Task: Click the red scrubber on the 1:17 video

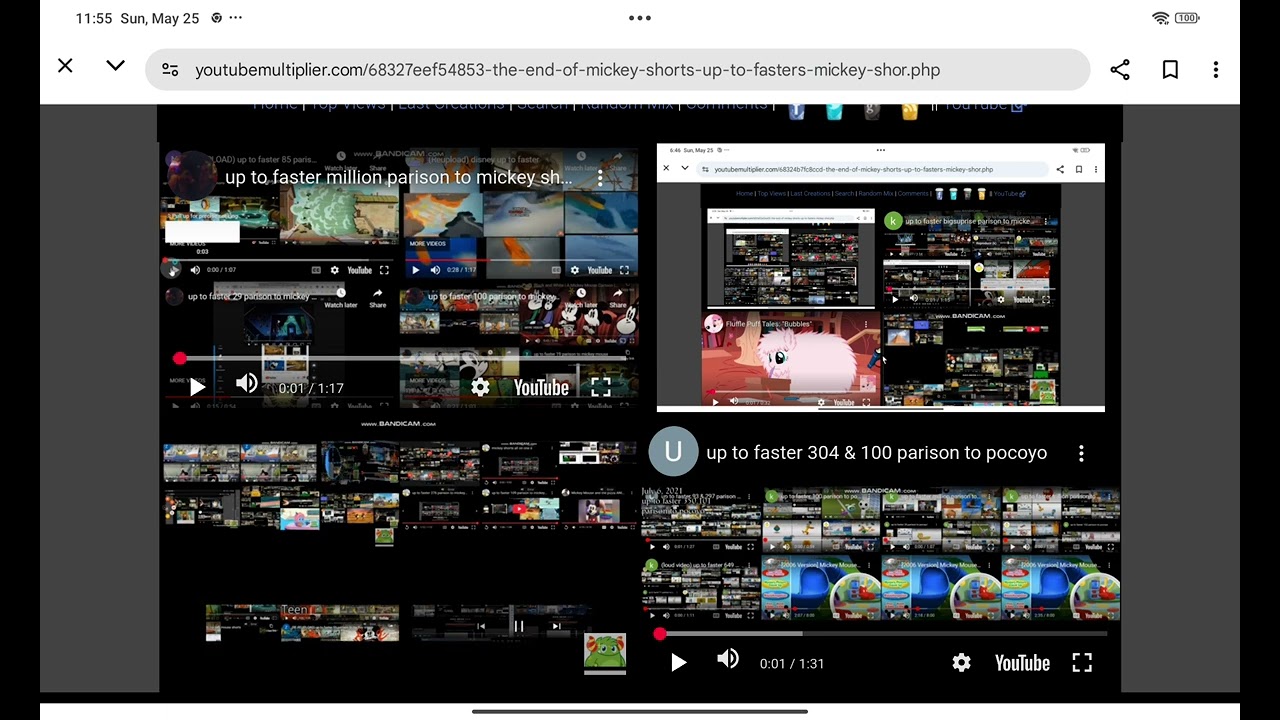Action: click(179, 358)
